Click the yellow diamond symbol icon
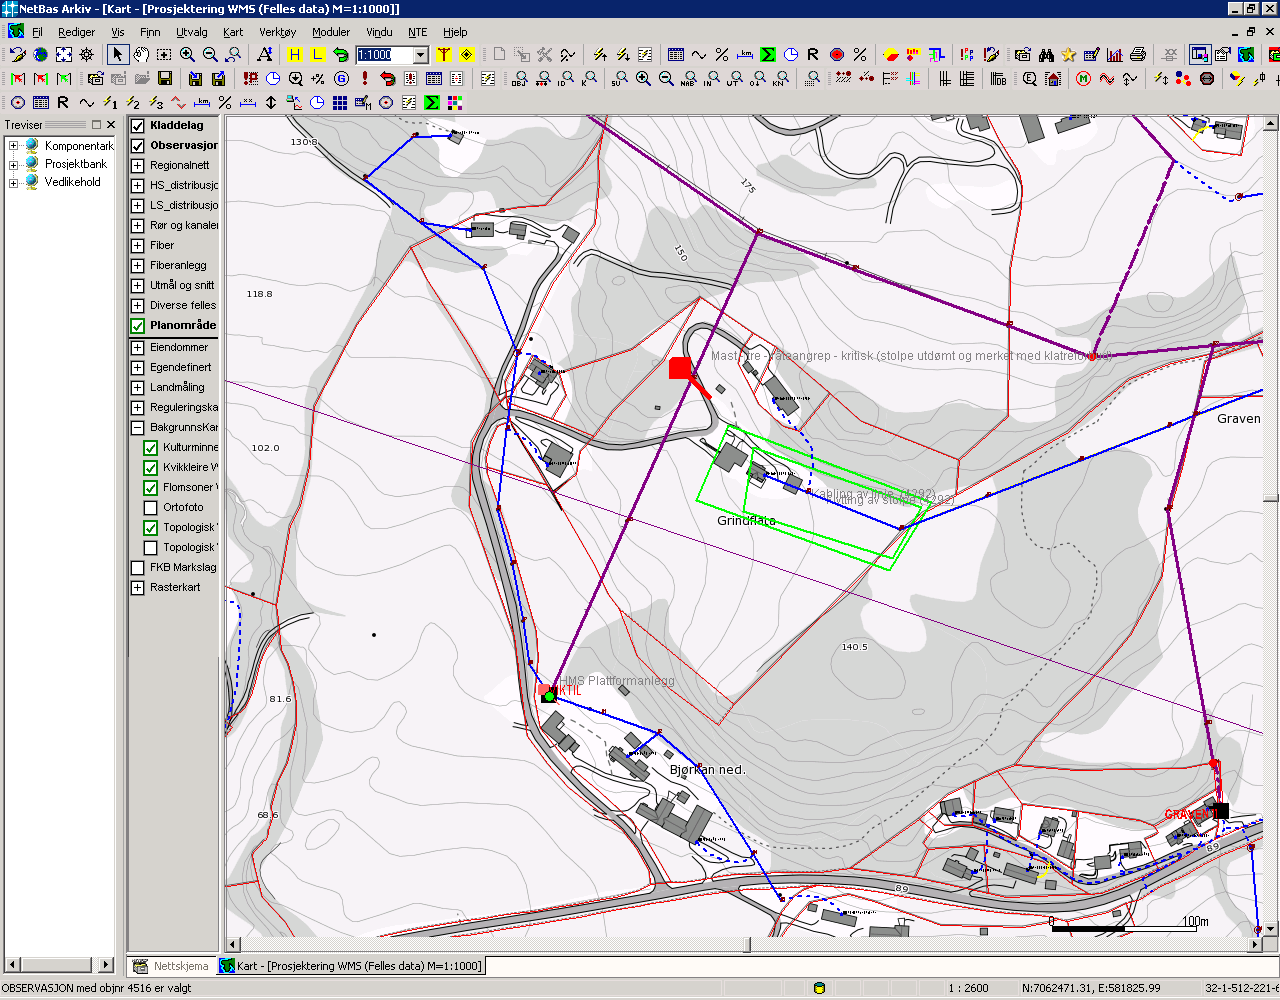 [x=467, y=55]
